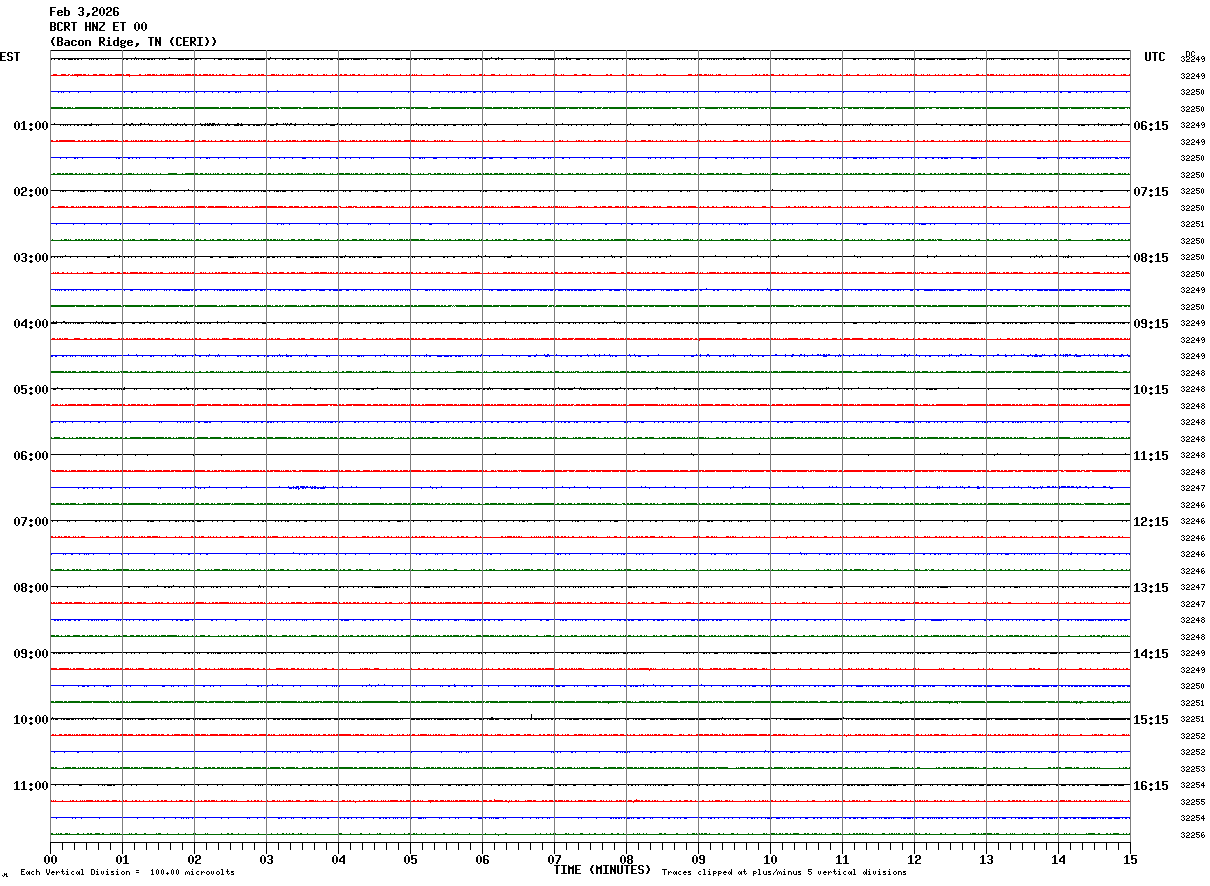The width and height of the screenshot is (1210, 886).
Task: Click the DC value 32253
Action: coord(1192,769)
